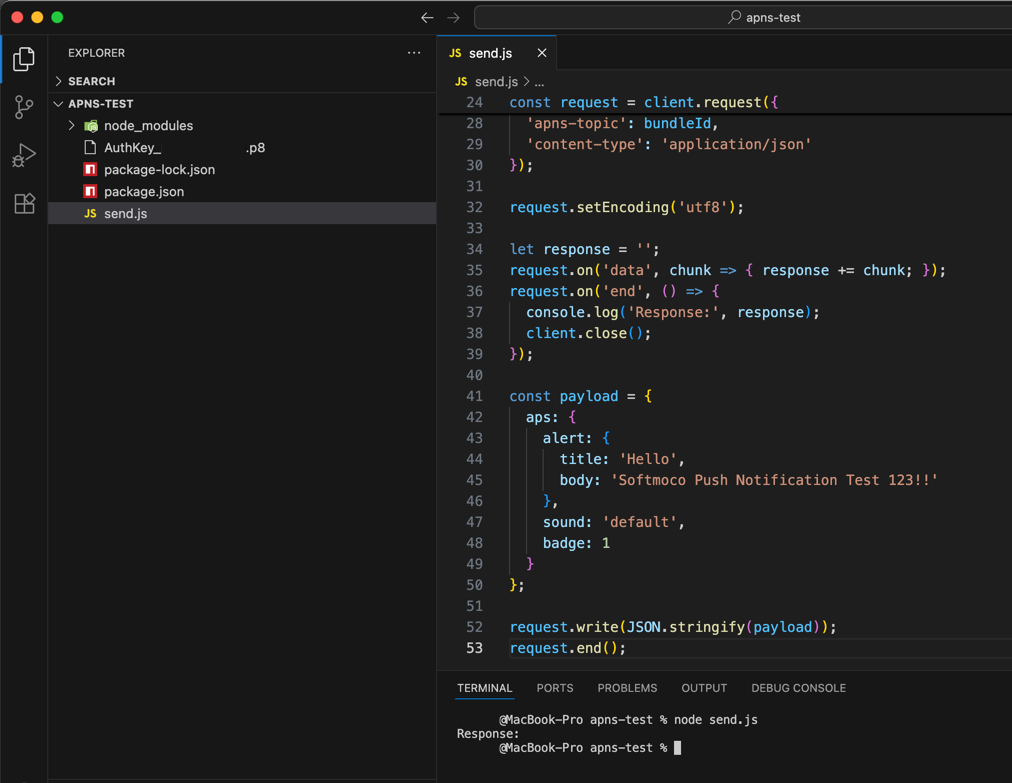This screenshot has height=783, width=1012.
Task: Open package.json in the file tree
Action: click(143, 192)
